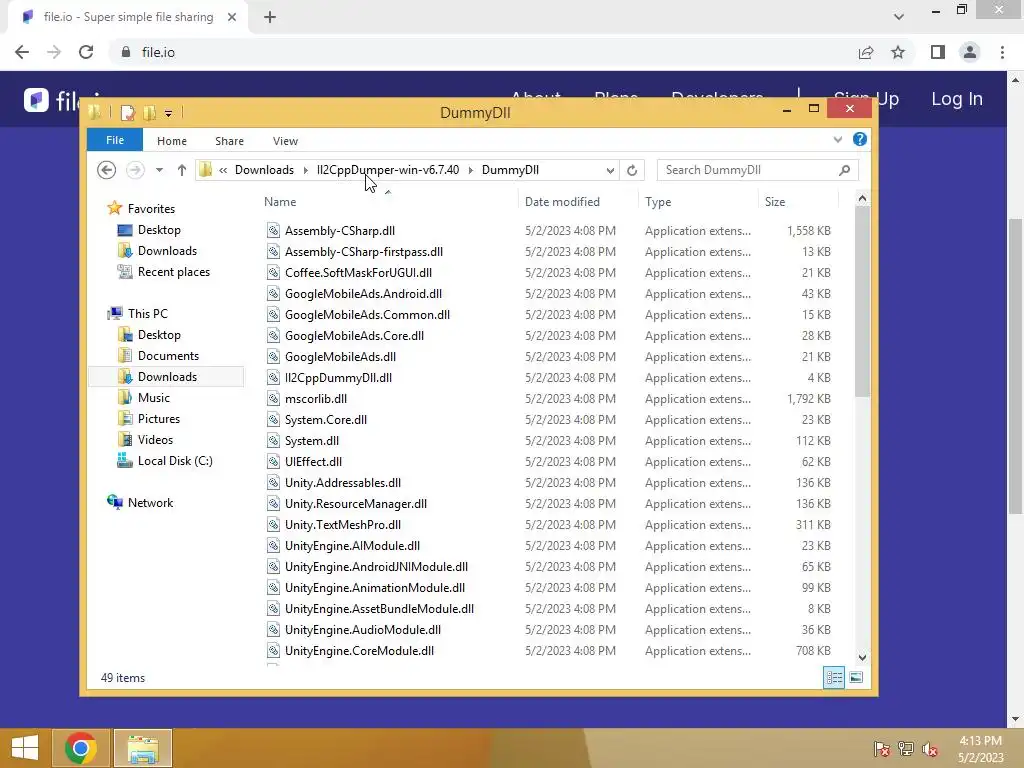Open Downloads under Favorites
The height and width of the screenshot is (768, 1024).
tap(167, 251)
